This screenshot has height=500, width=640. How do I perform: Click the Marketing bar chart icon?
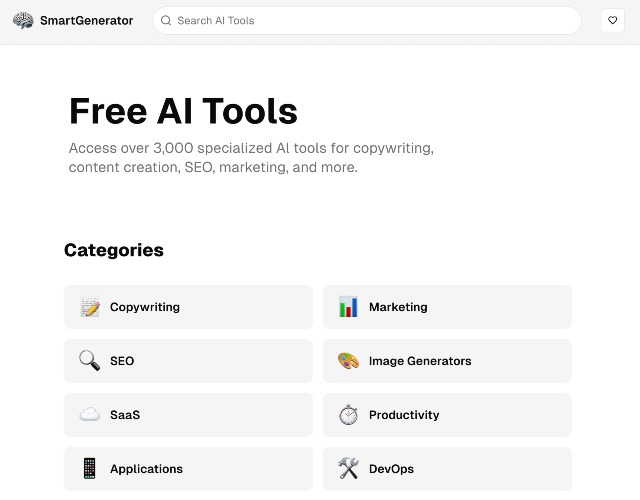click(x=348, y=307)
